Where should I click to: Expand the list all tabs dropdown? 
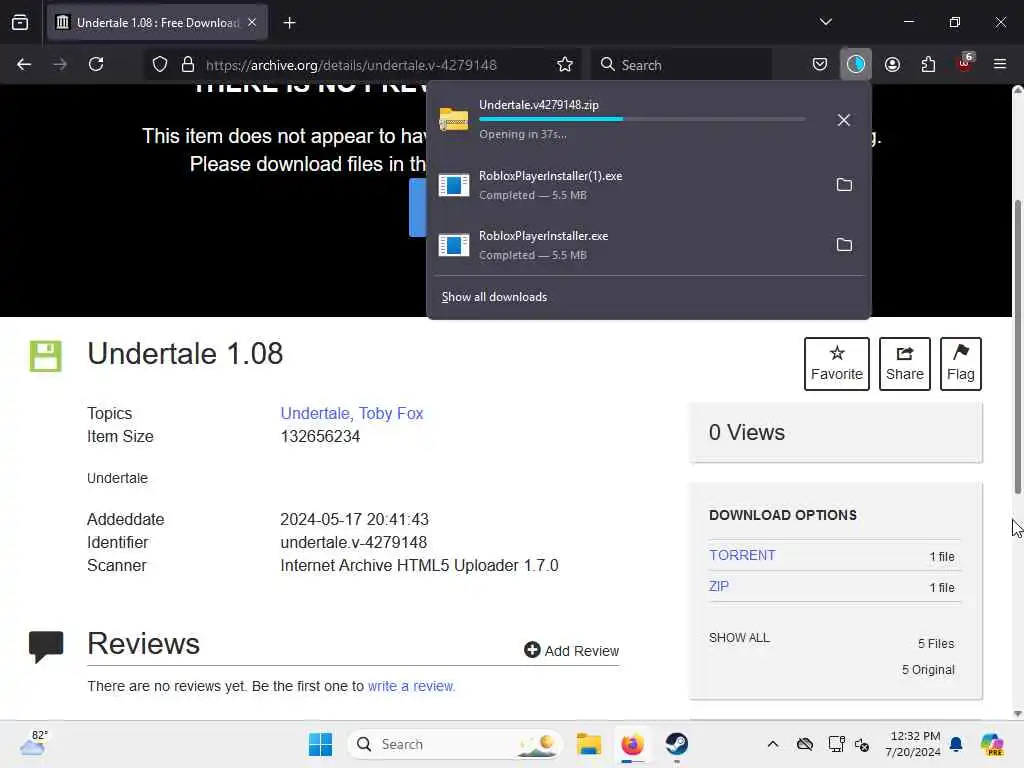(x=825, y=22)
